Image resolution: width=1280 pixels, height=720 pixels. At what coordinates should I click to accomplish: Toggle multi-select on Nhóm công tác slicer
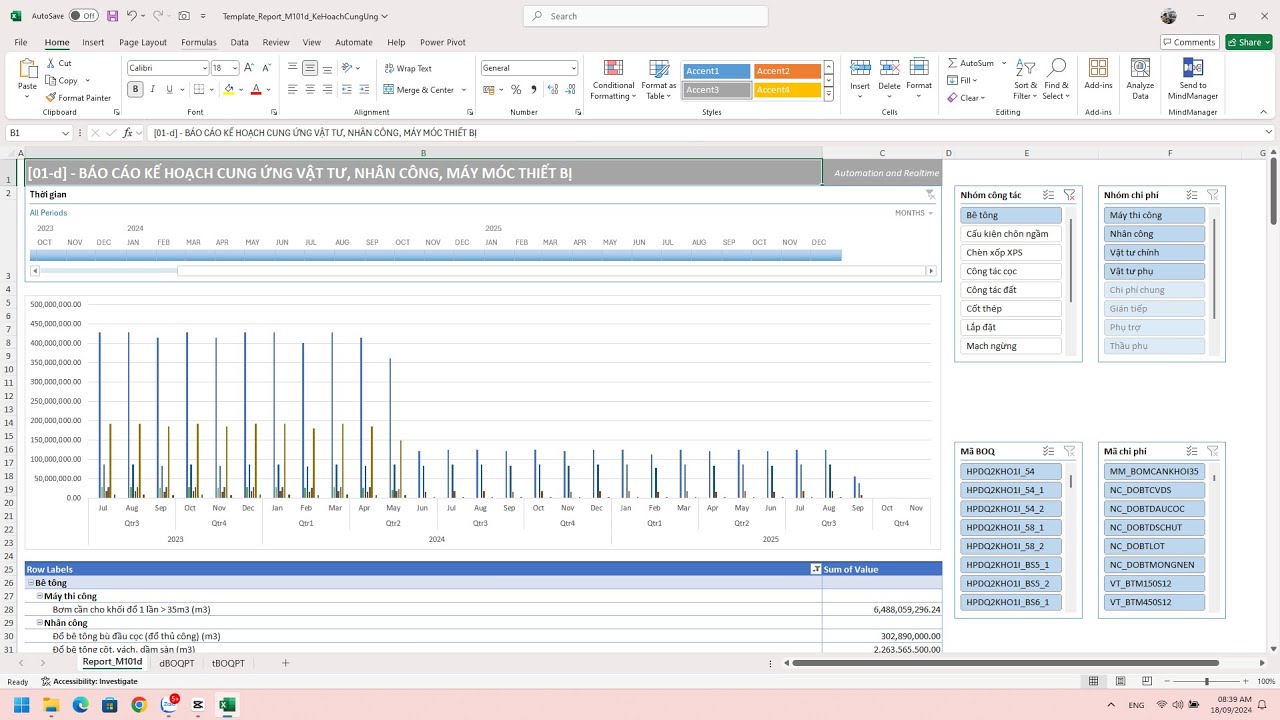[x=1048, y=195]
